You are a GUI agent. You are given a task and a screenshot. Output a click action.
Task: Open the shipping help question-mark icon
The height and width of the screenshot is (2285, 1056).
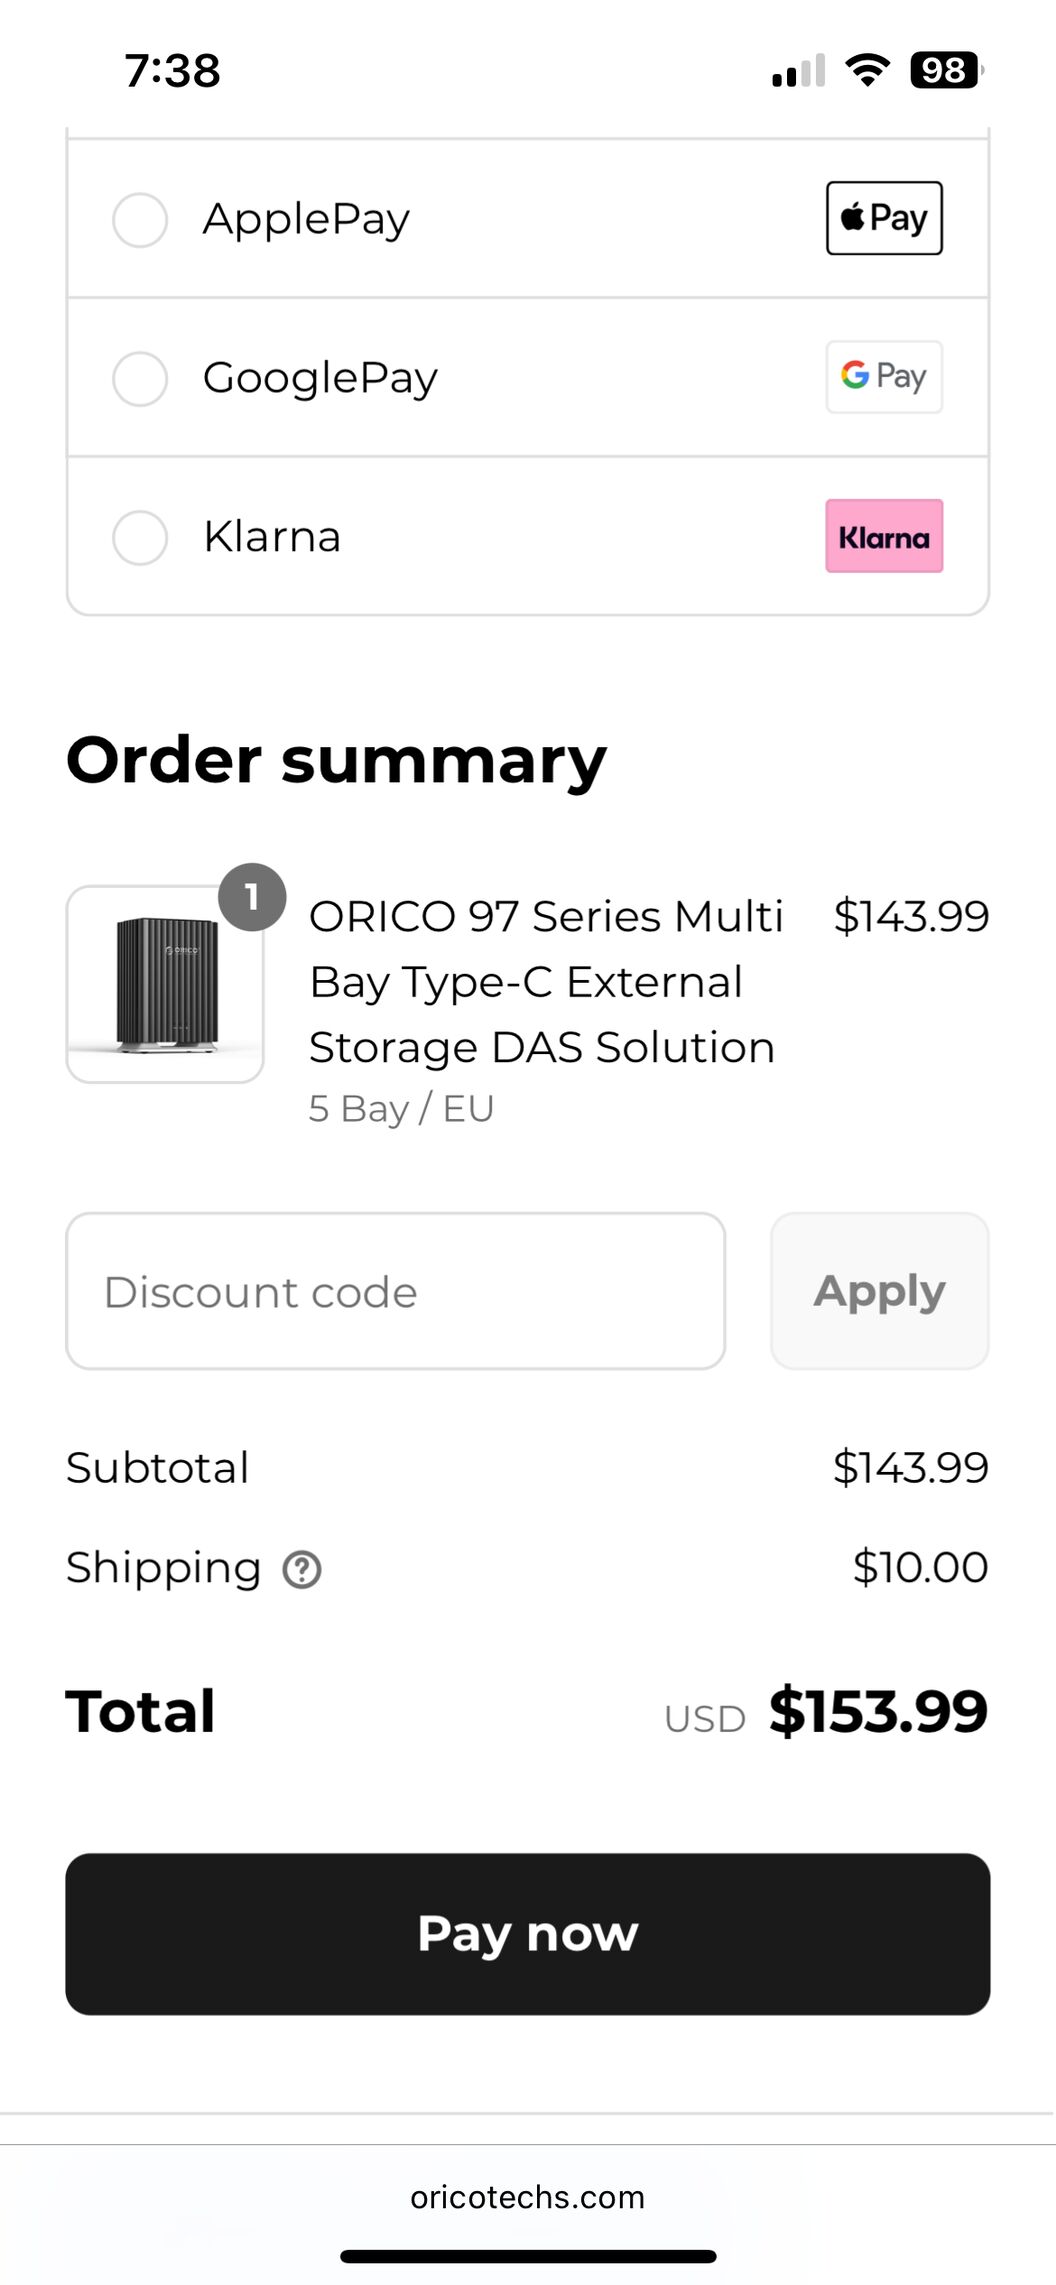(302, 1569)
